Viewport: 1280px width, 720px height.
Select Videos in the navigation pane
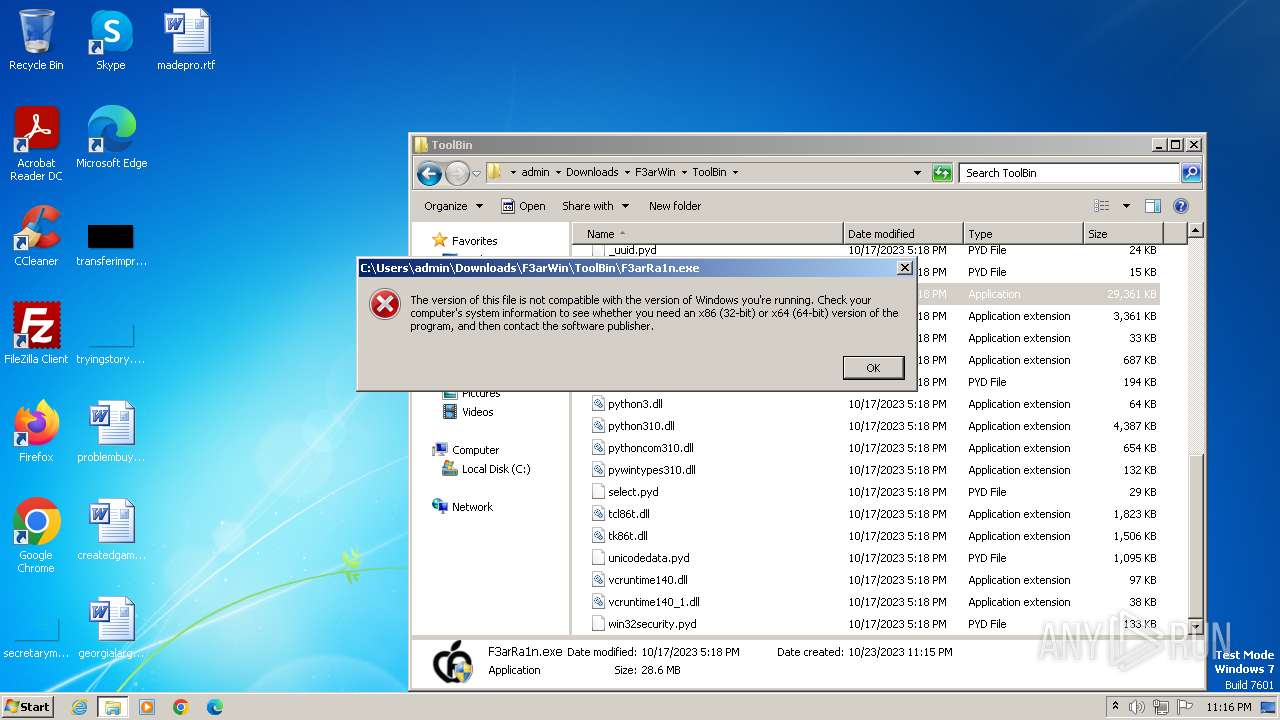coord(468,412)
